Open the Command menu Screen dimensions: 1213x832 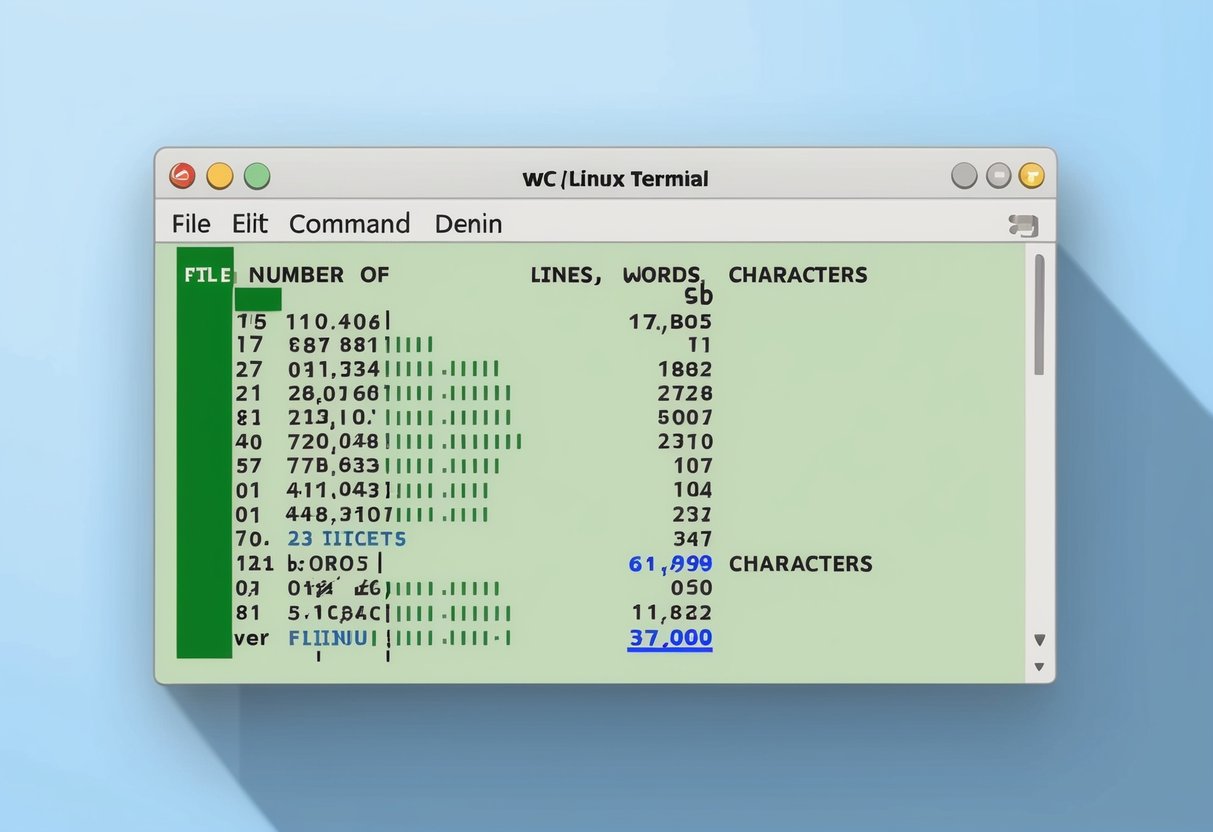[349, 223]
